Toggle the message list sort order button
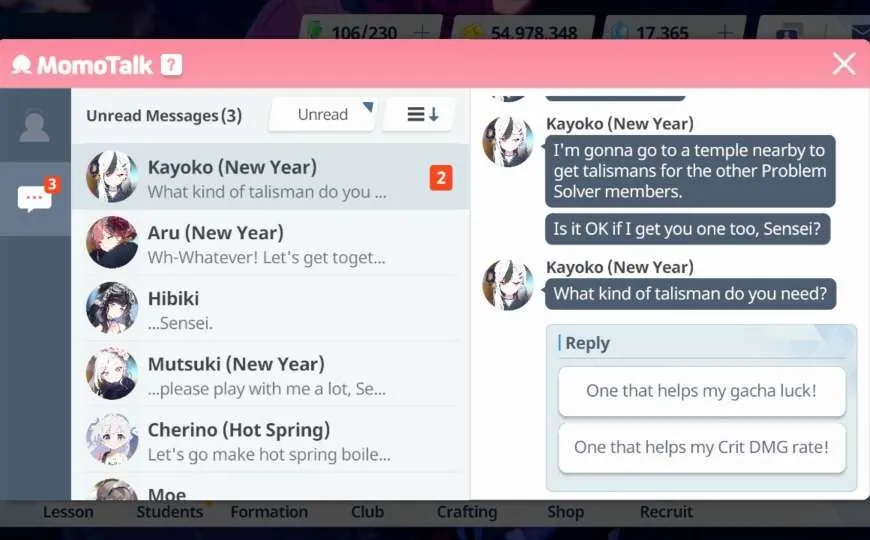 coord(419,115)
